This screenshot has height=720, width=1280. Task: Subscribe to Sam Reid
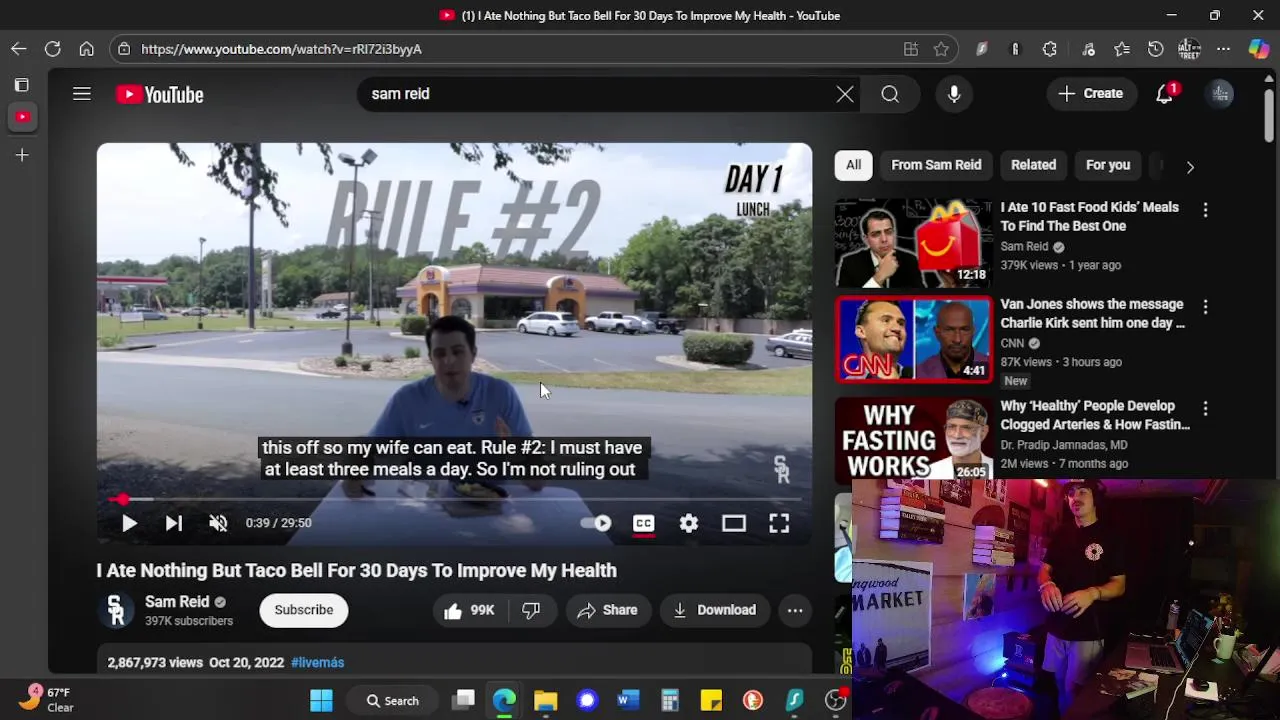click(x=304, y=610)
